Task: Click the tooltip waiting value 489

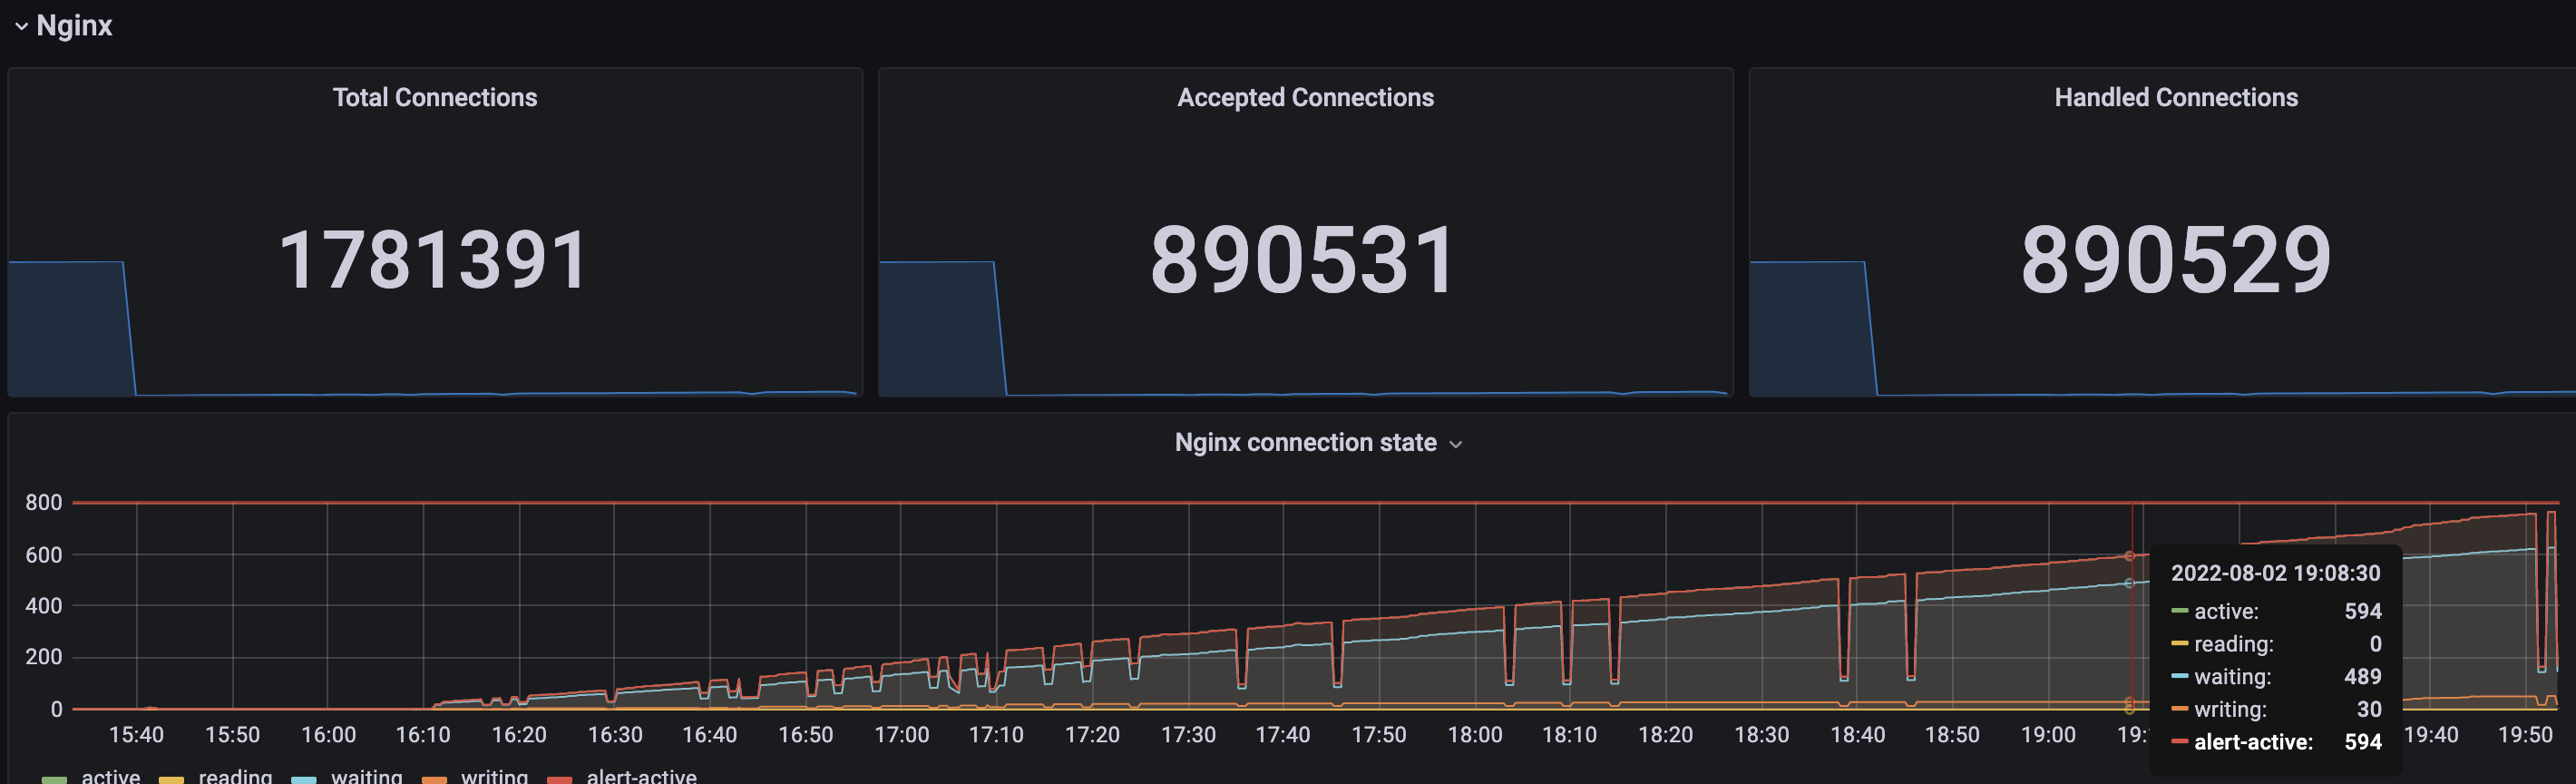Action: pos(2362,677)
